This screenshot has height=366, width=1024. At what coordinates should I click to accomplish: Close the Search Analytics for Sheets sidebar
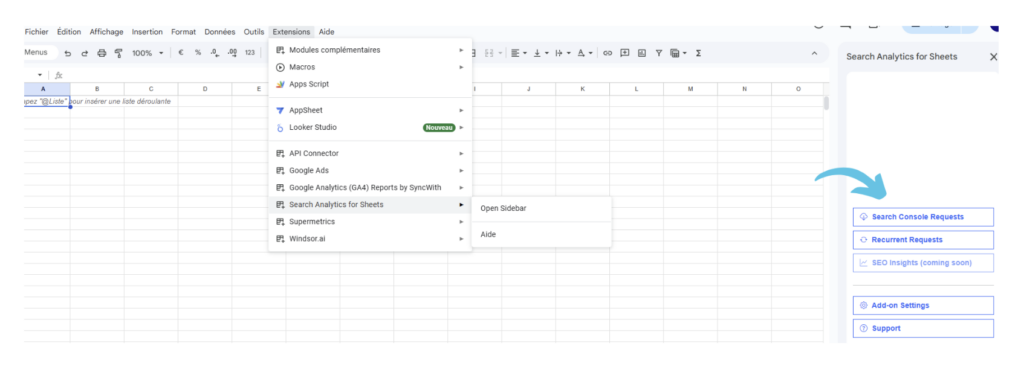pyautogui.click(x=993, y=57)
